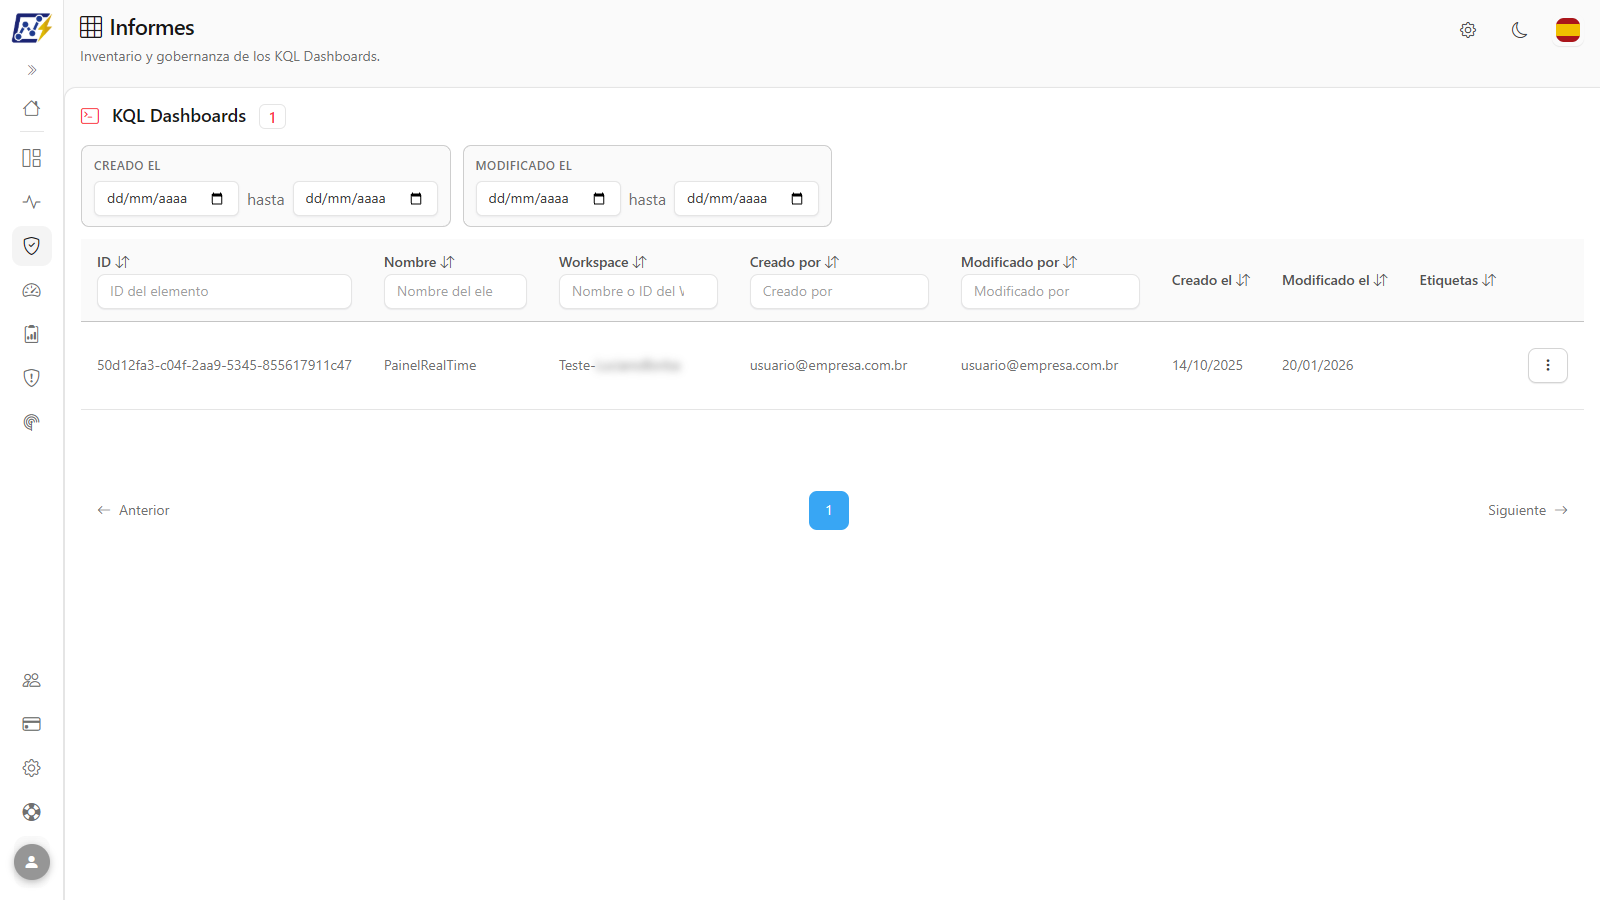Open the shield exclamation alert icon
Screen dimensions: 1600x900
32,378
